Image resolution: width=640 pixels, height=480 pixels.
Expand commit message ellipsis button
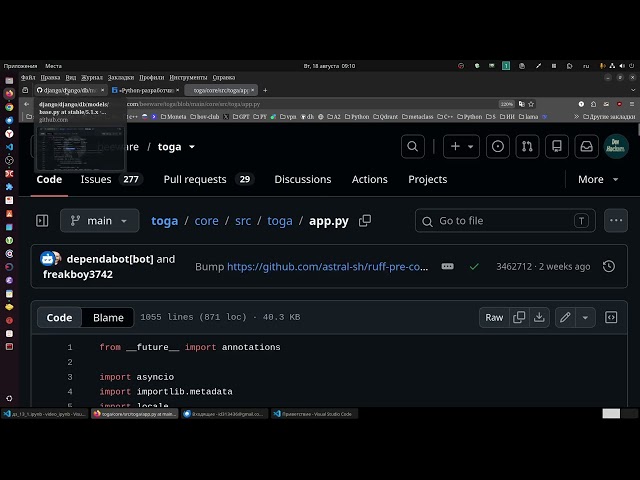pos(447,267)
